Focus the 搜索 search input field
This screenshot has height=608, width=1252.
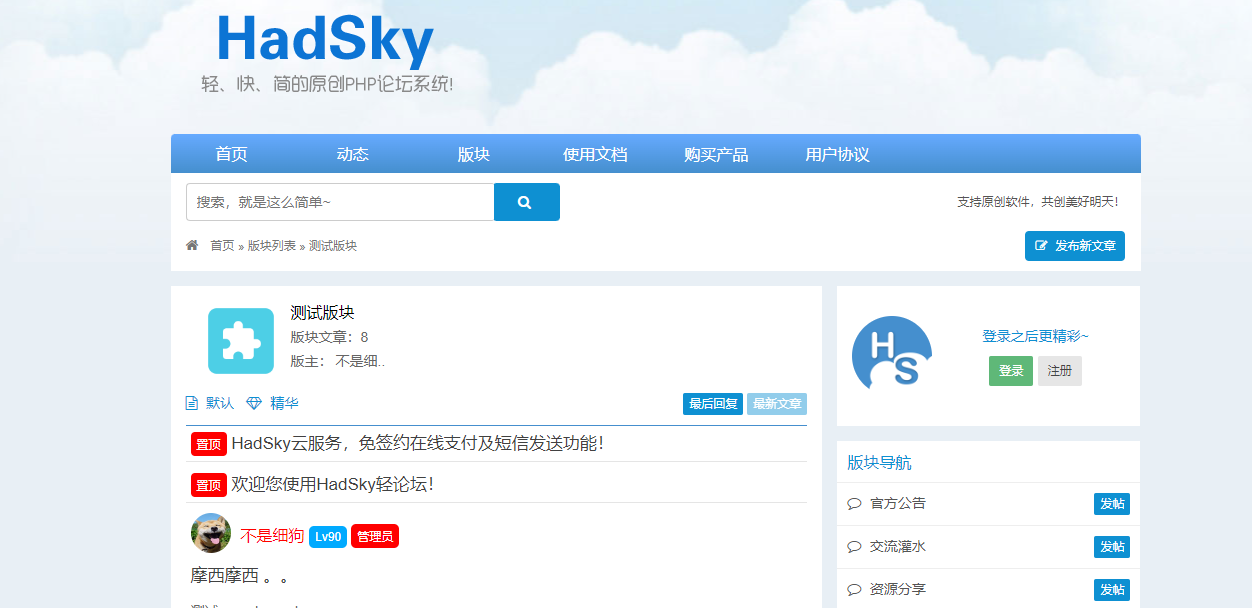(340, 202)
